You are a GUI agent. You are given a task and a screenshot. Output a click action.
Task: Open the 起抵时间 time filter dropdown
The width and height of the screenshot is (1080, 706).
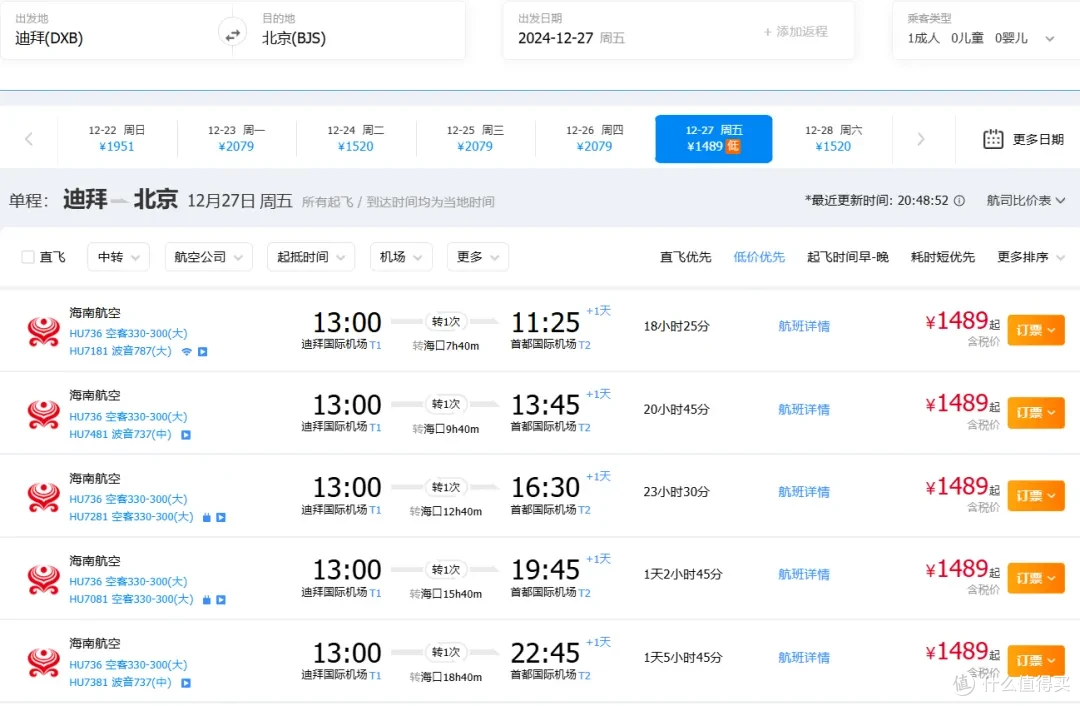311,257
